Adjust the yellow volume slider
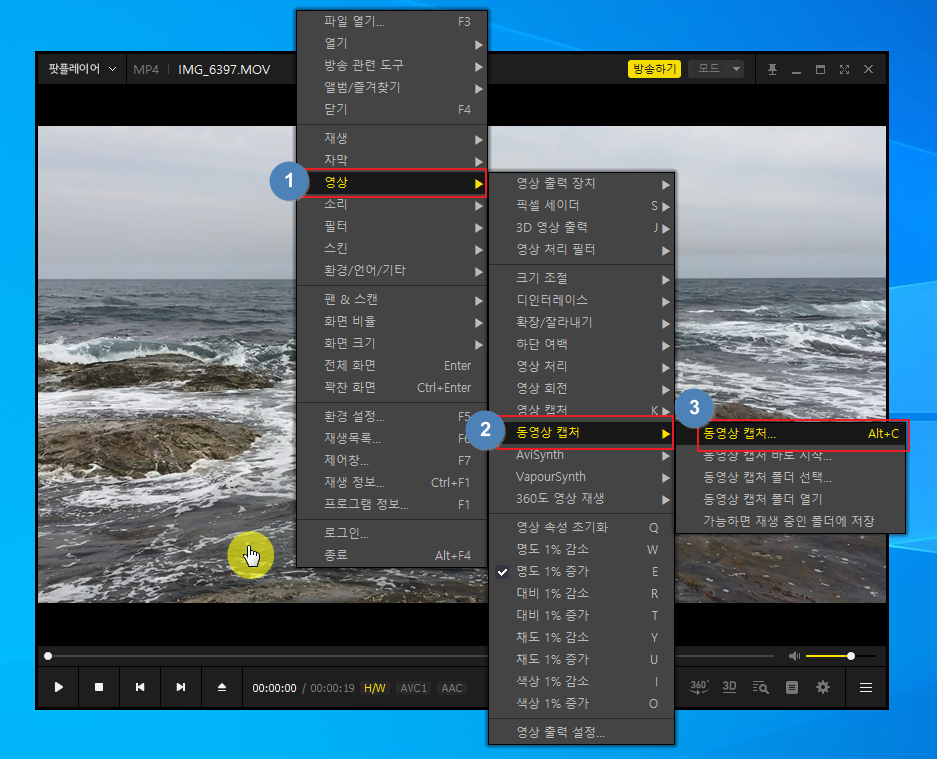The width and height of the screenshot is (937, 759). pyautogui.click(x=841, y=656)
